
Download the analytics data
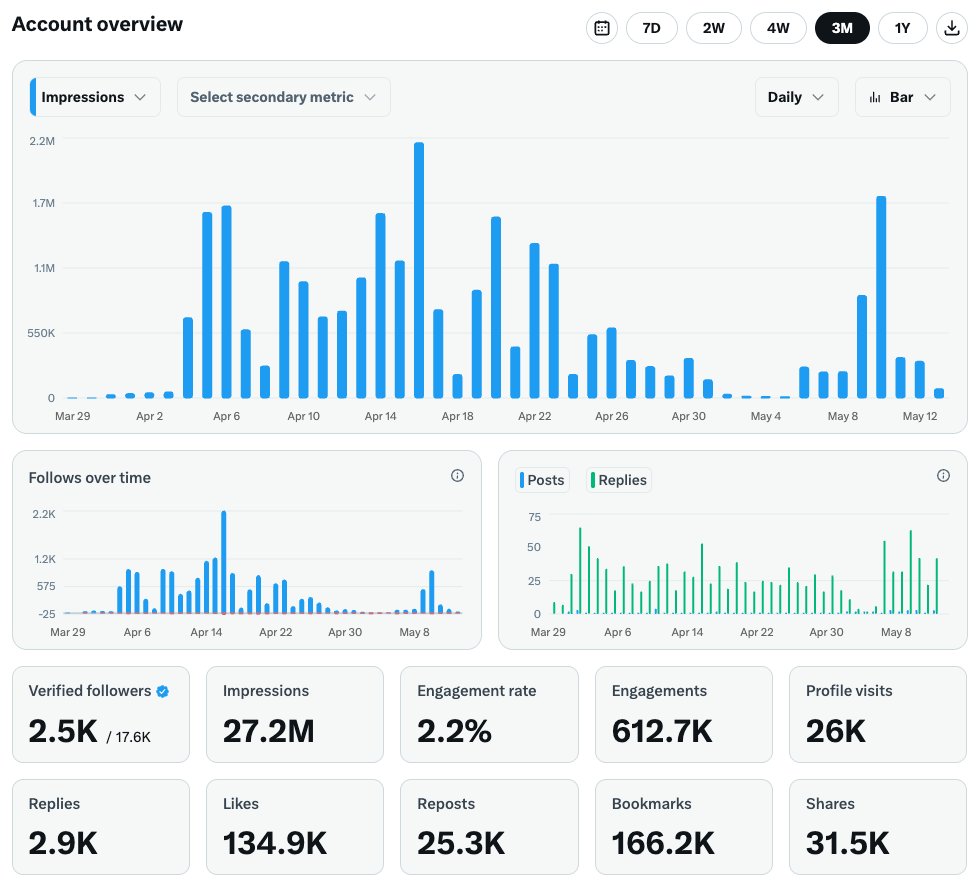pos(951,28)
